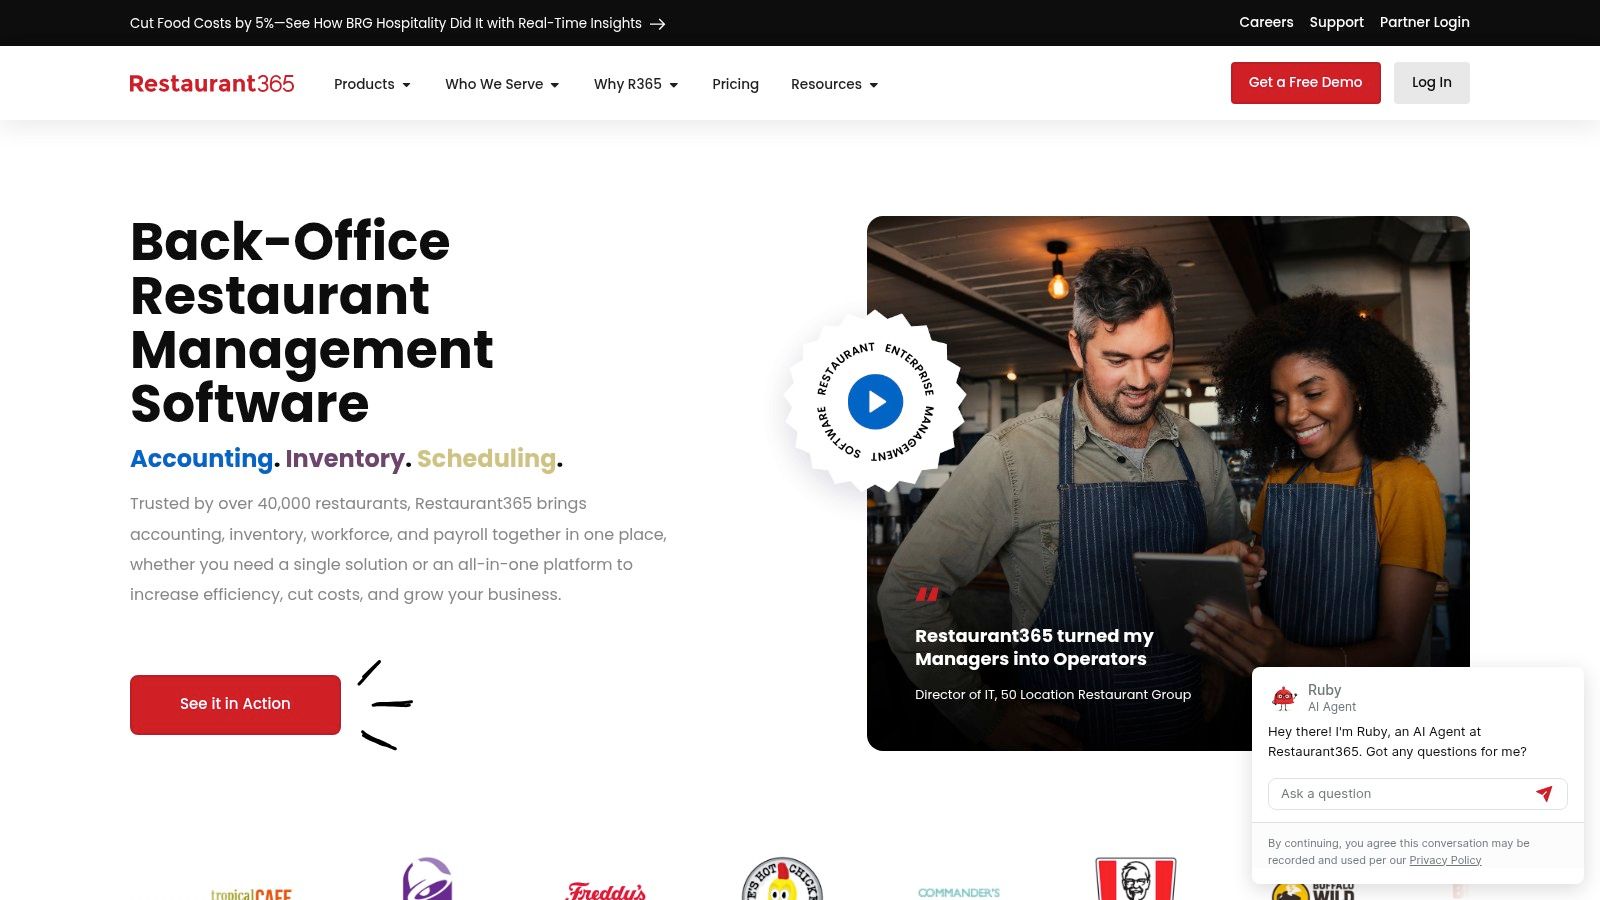Click the Ruby AI agent avatar icon

1283,696
